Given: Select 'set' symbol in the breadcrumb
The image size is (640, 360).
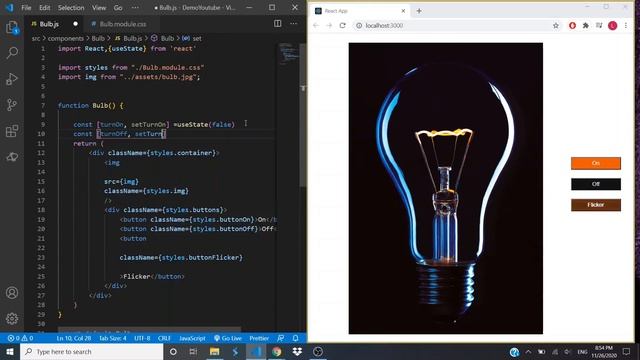Looking at the screenshot, I should (x=192, y=38).
